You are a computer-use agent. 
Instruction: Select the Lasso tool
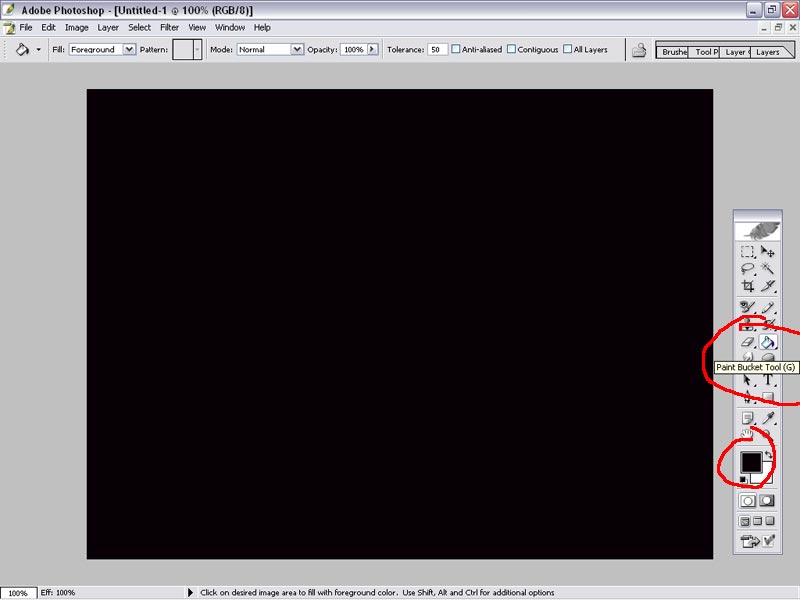tap(747, 268)
